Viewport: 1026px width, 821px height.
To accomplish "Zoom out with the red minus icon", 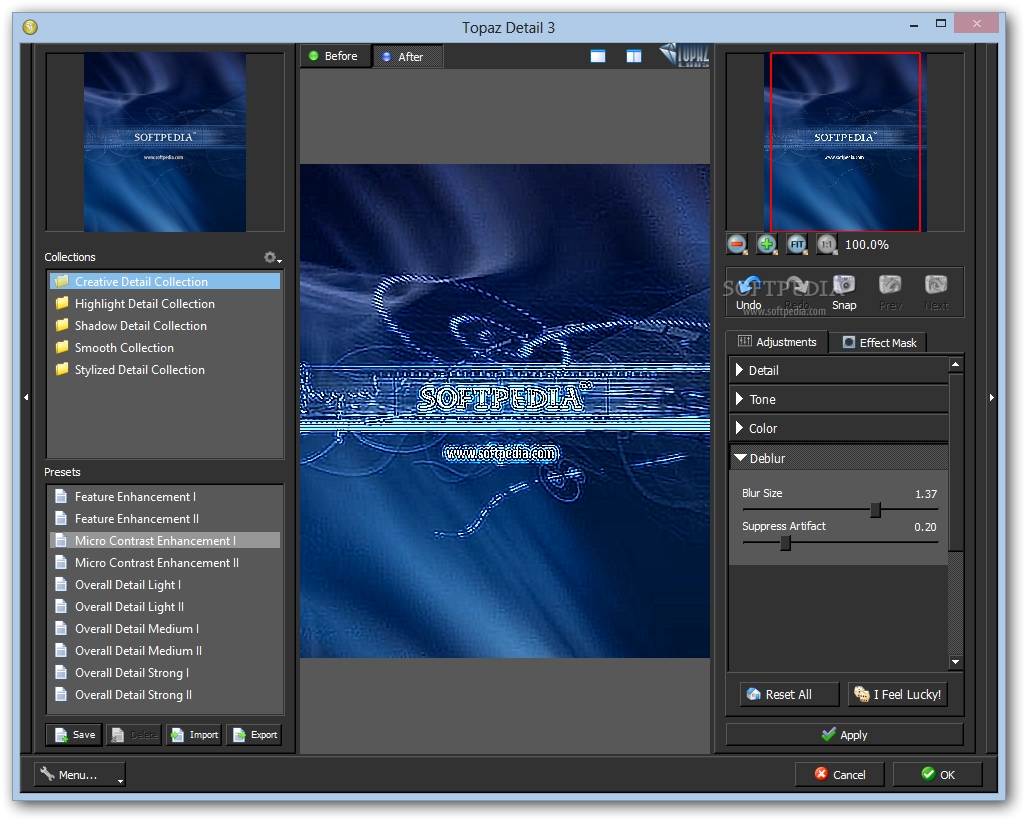I will [x=737, y=245].
